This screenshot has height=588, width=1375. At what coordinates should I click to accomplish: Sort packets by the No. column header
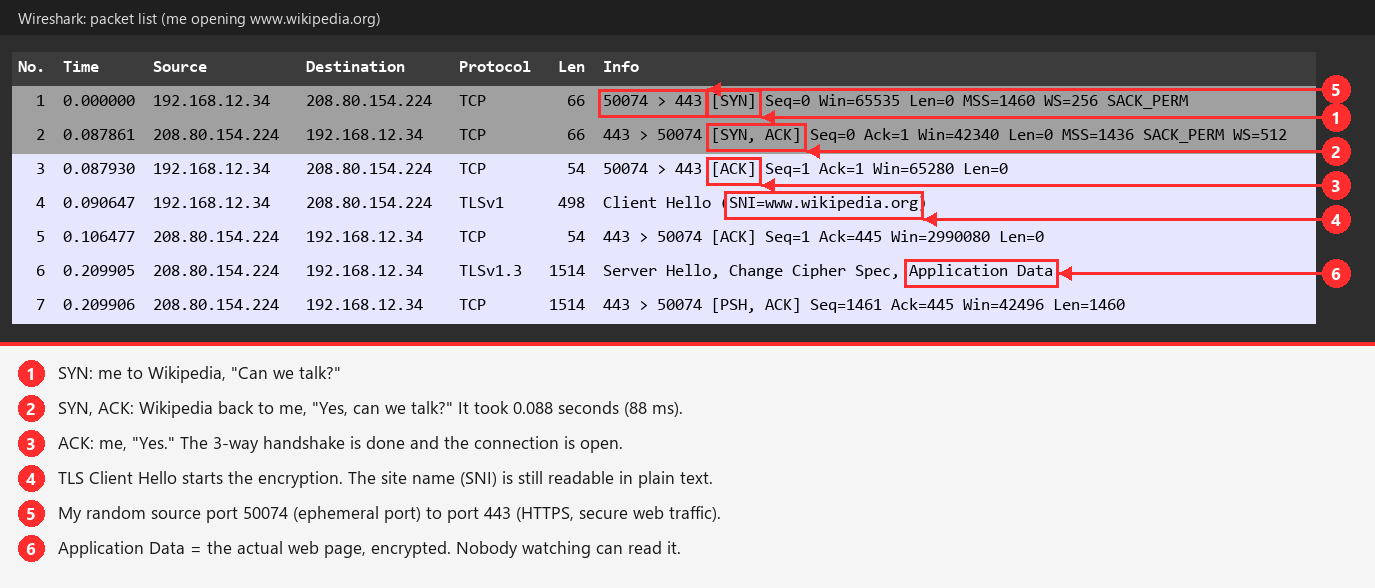point(31,67)
